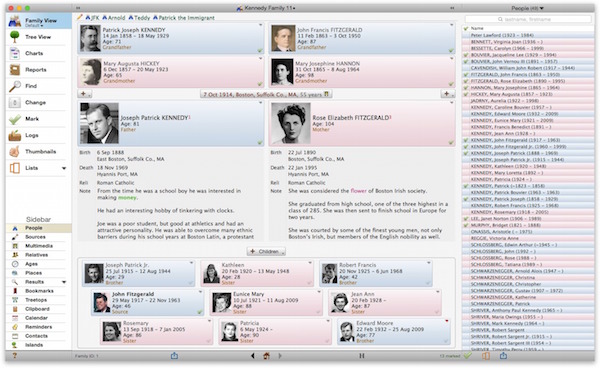Toggle the mark for LEE, Janet Norton in list
The image size is (600, 368).
[466, 219]
